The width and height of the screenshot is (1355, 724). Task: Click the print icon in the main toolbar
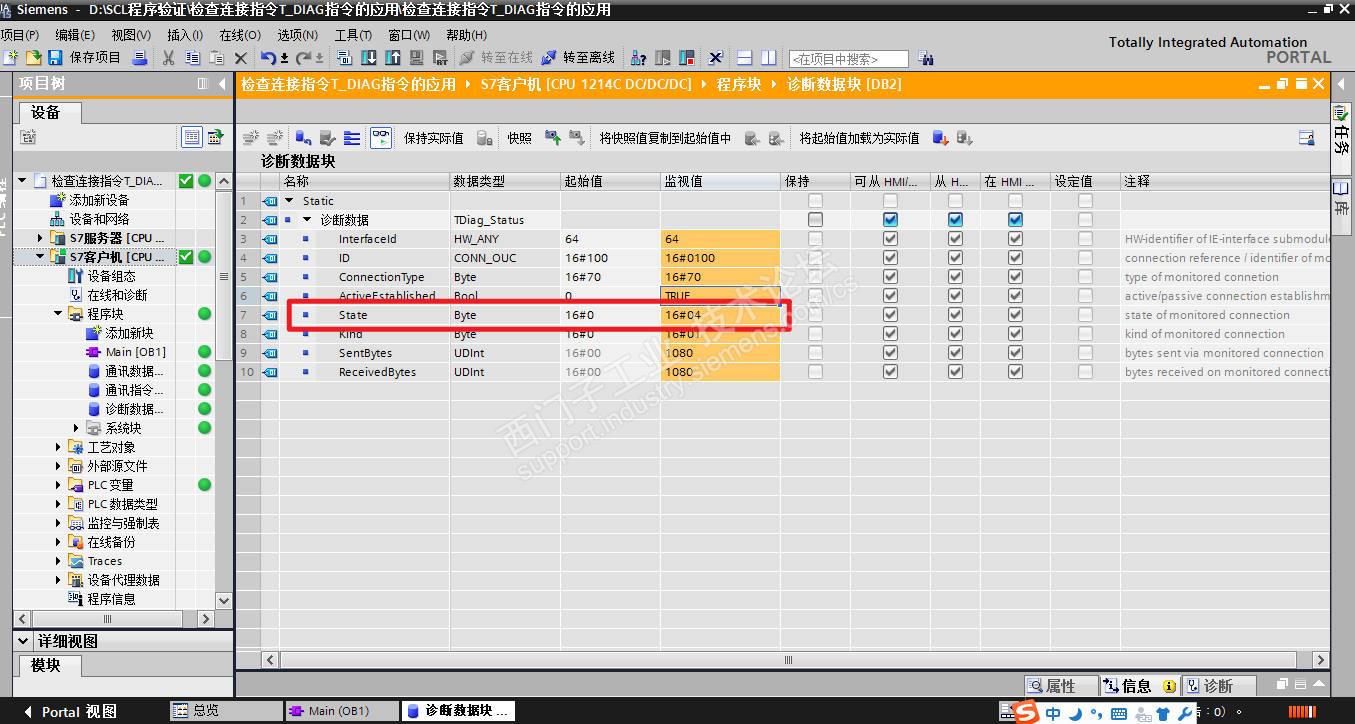(x=140, y=58)
